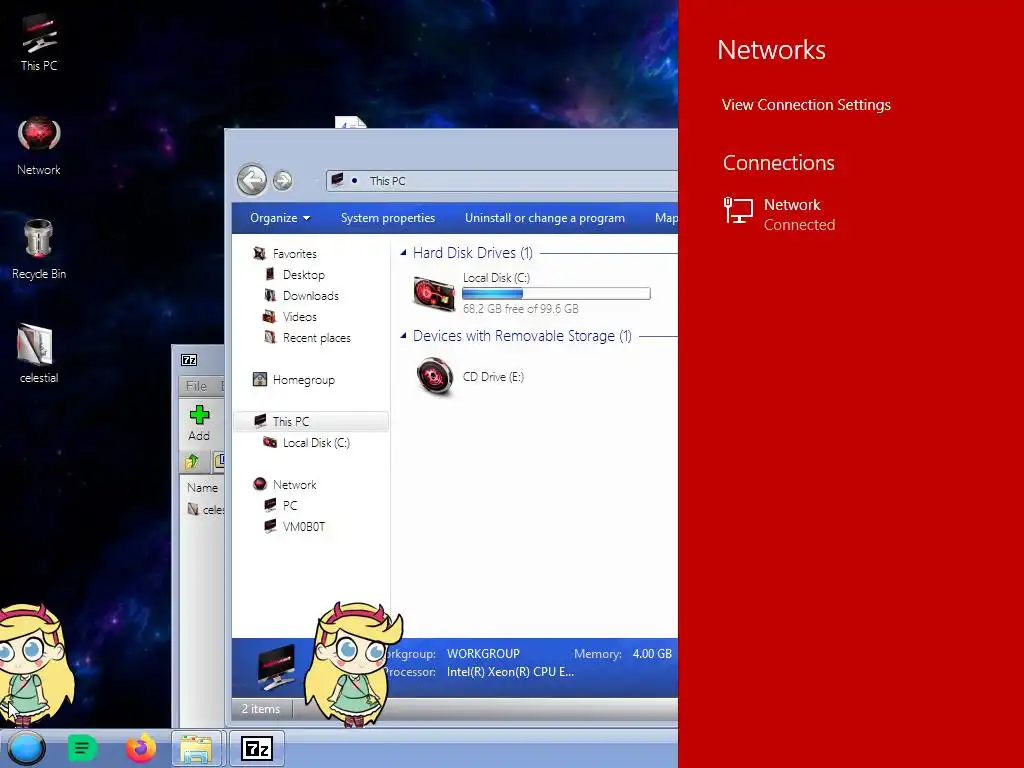The width and height of the screenshot is (1024, 768).
Task: Click the This PC address bar field
Action: tap(502, 180)
